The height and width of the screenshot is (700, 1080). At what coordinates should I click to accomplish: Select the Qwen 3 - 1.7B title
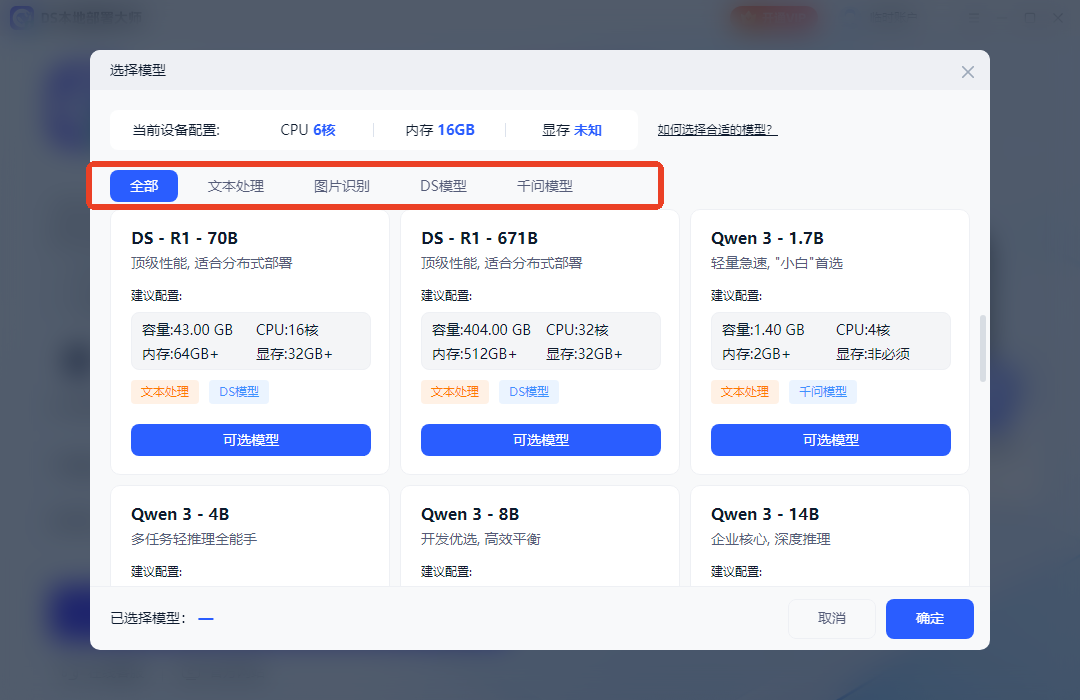coord(767,238)
